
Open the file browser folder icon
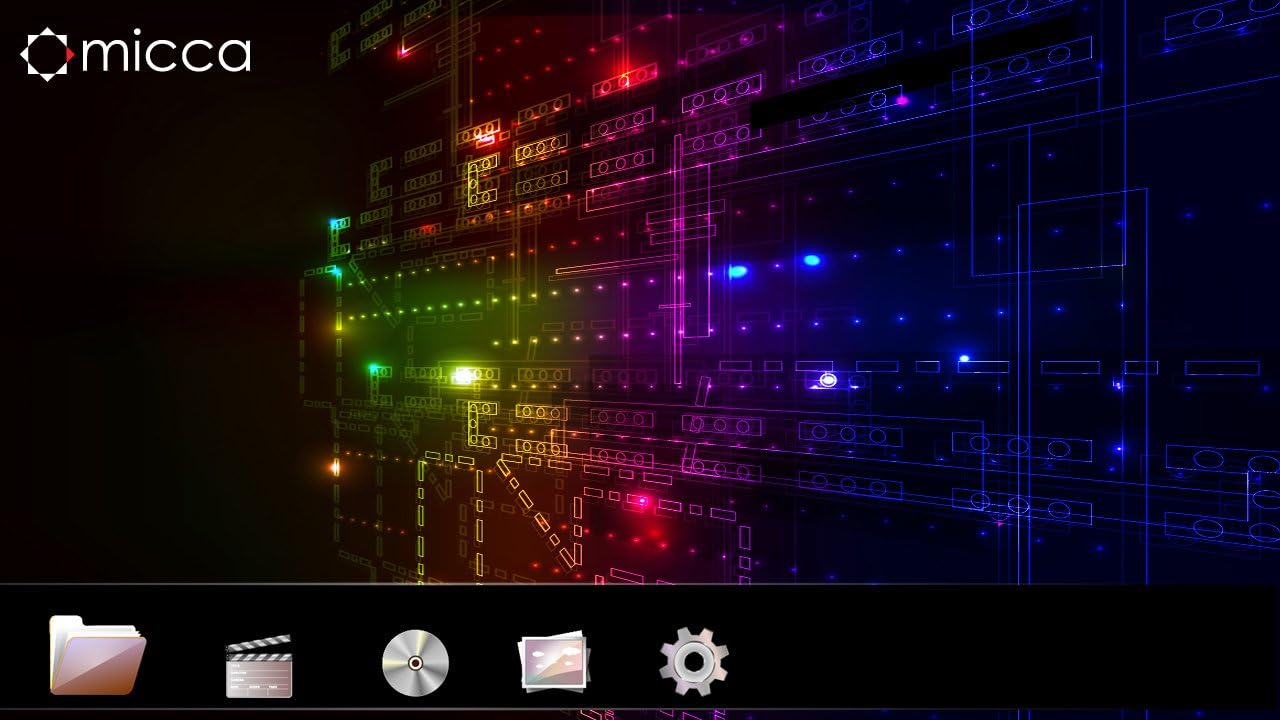click(x=98, y=655)
